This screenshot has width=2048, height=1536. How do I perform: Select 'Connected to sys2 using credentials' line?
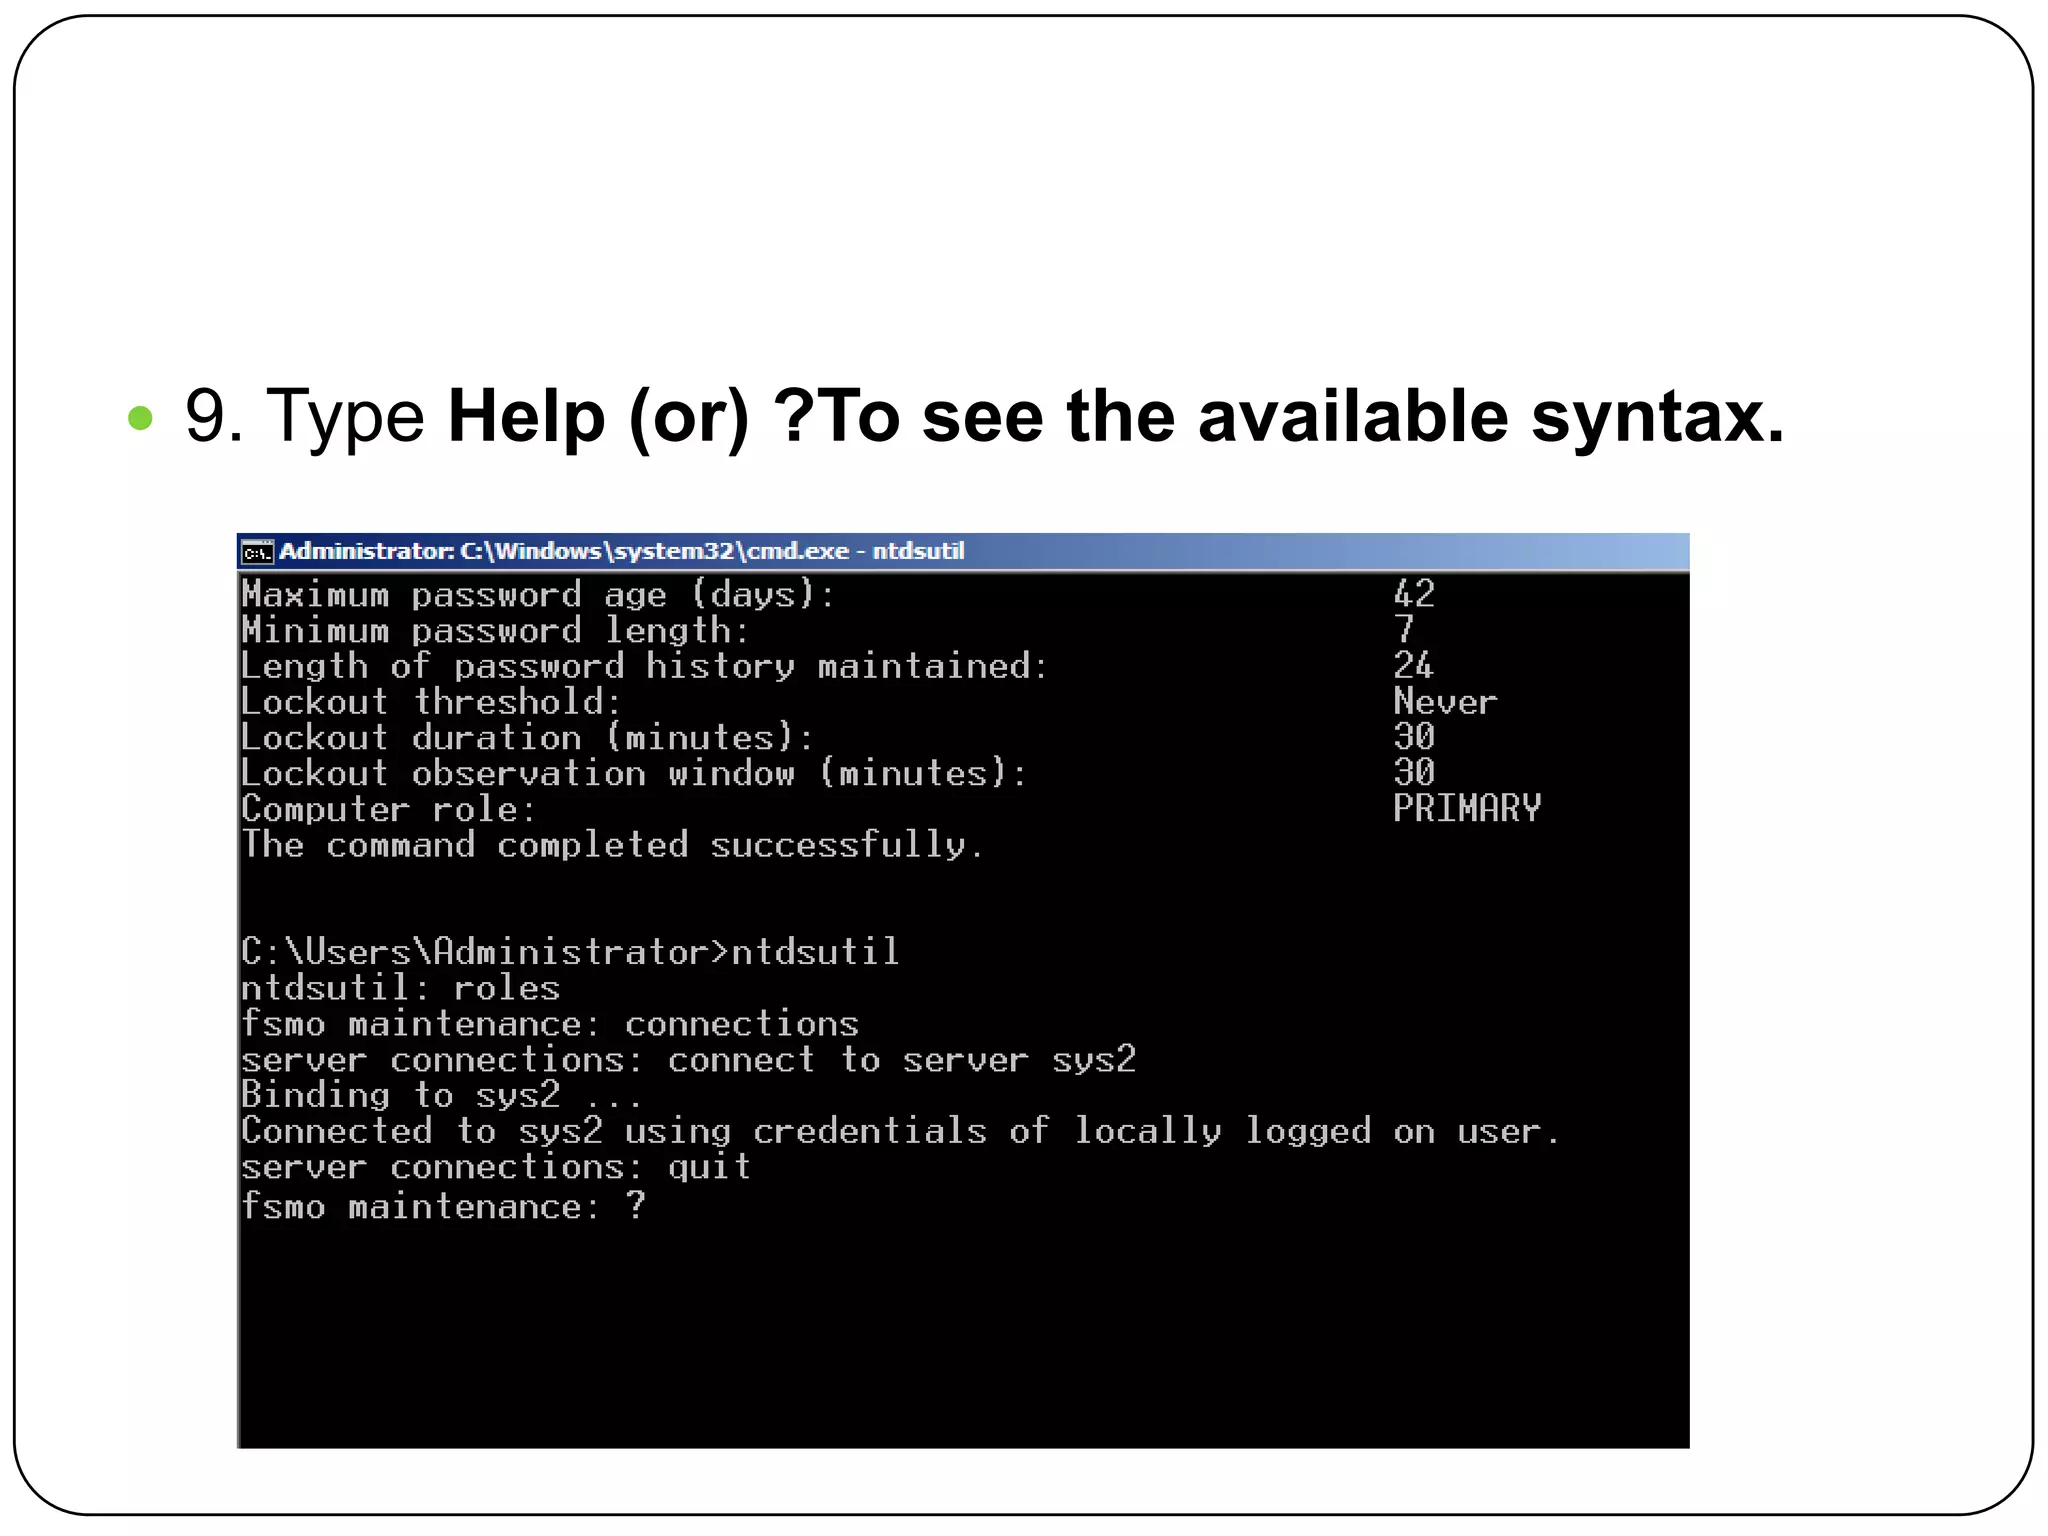click(x=901, y=1132)
